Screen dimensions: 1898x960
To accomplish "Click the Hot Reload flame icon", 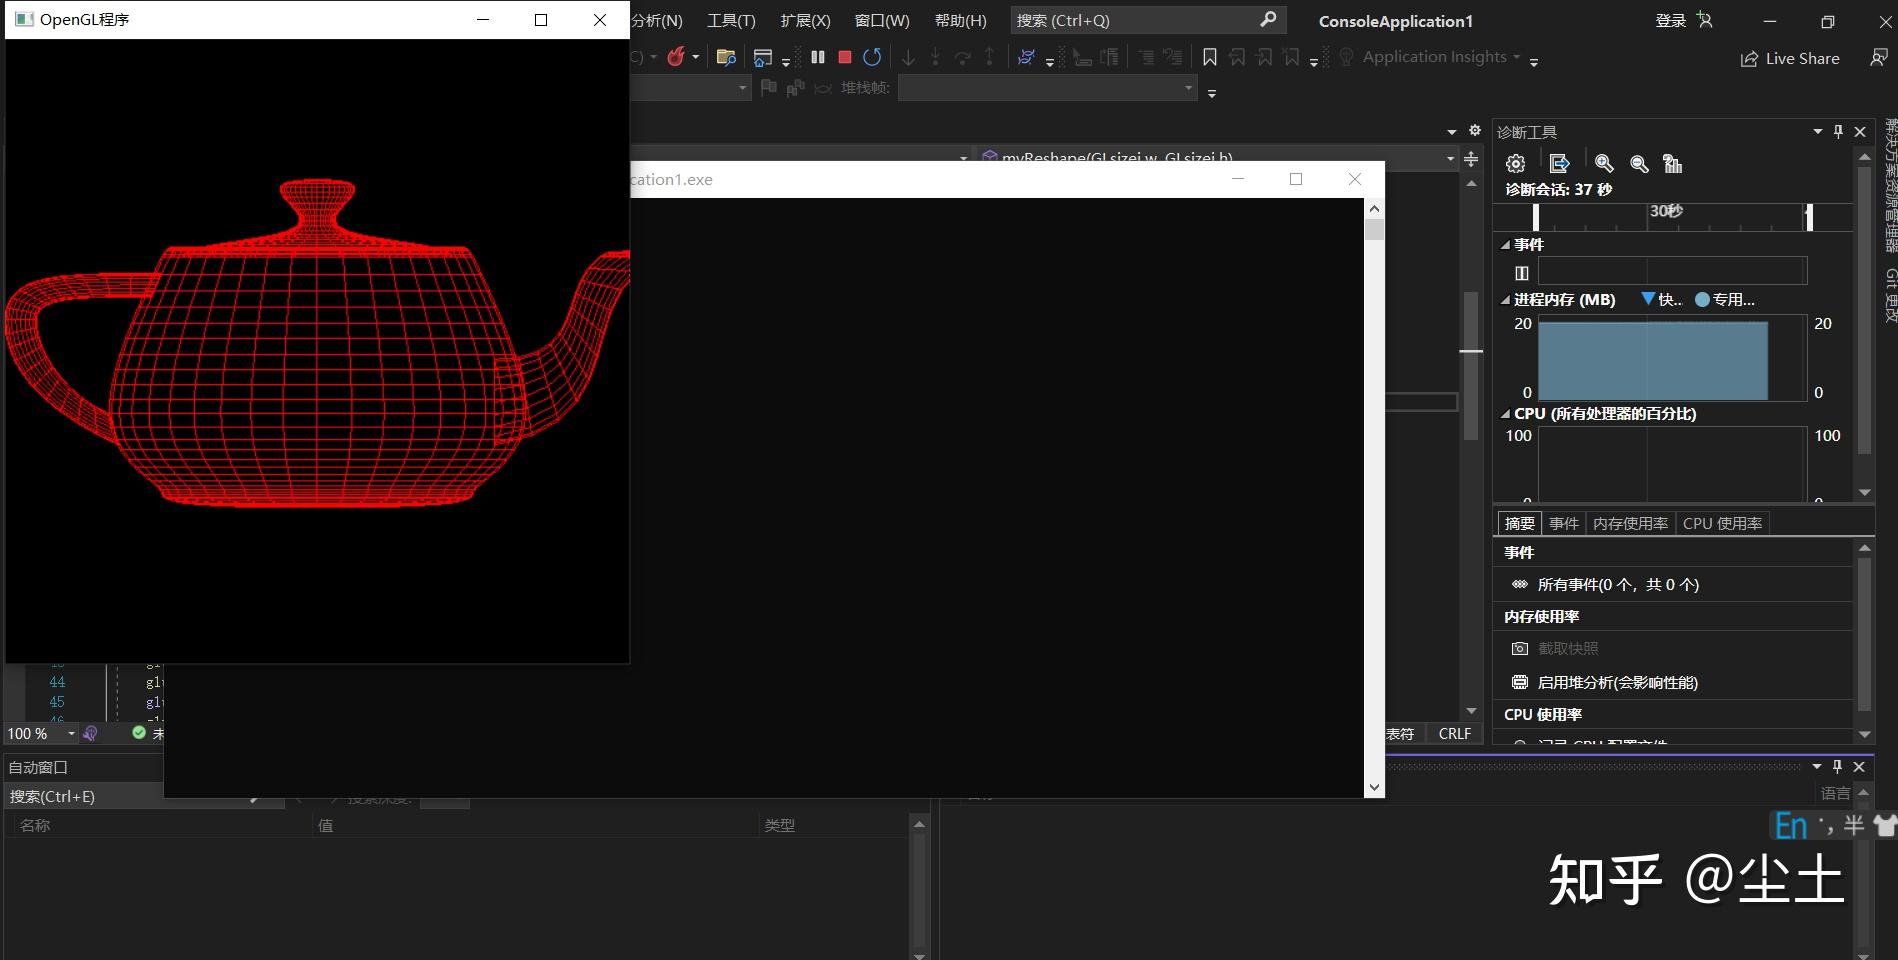I will point(677,57).
